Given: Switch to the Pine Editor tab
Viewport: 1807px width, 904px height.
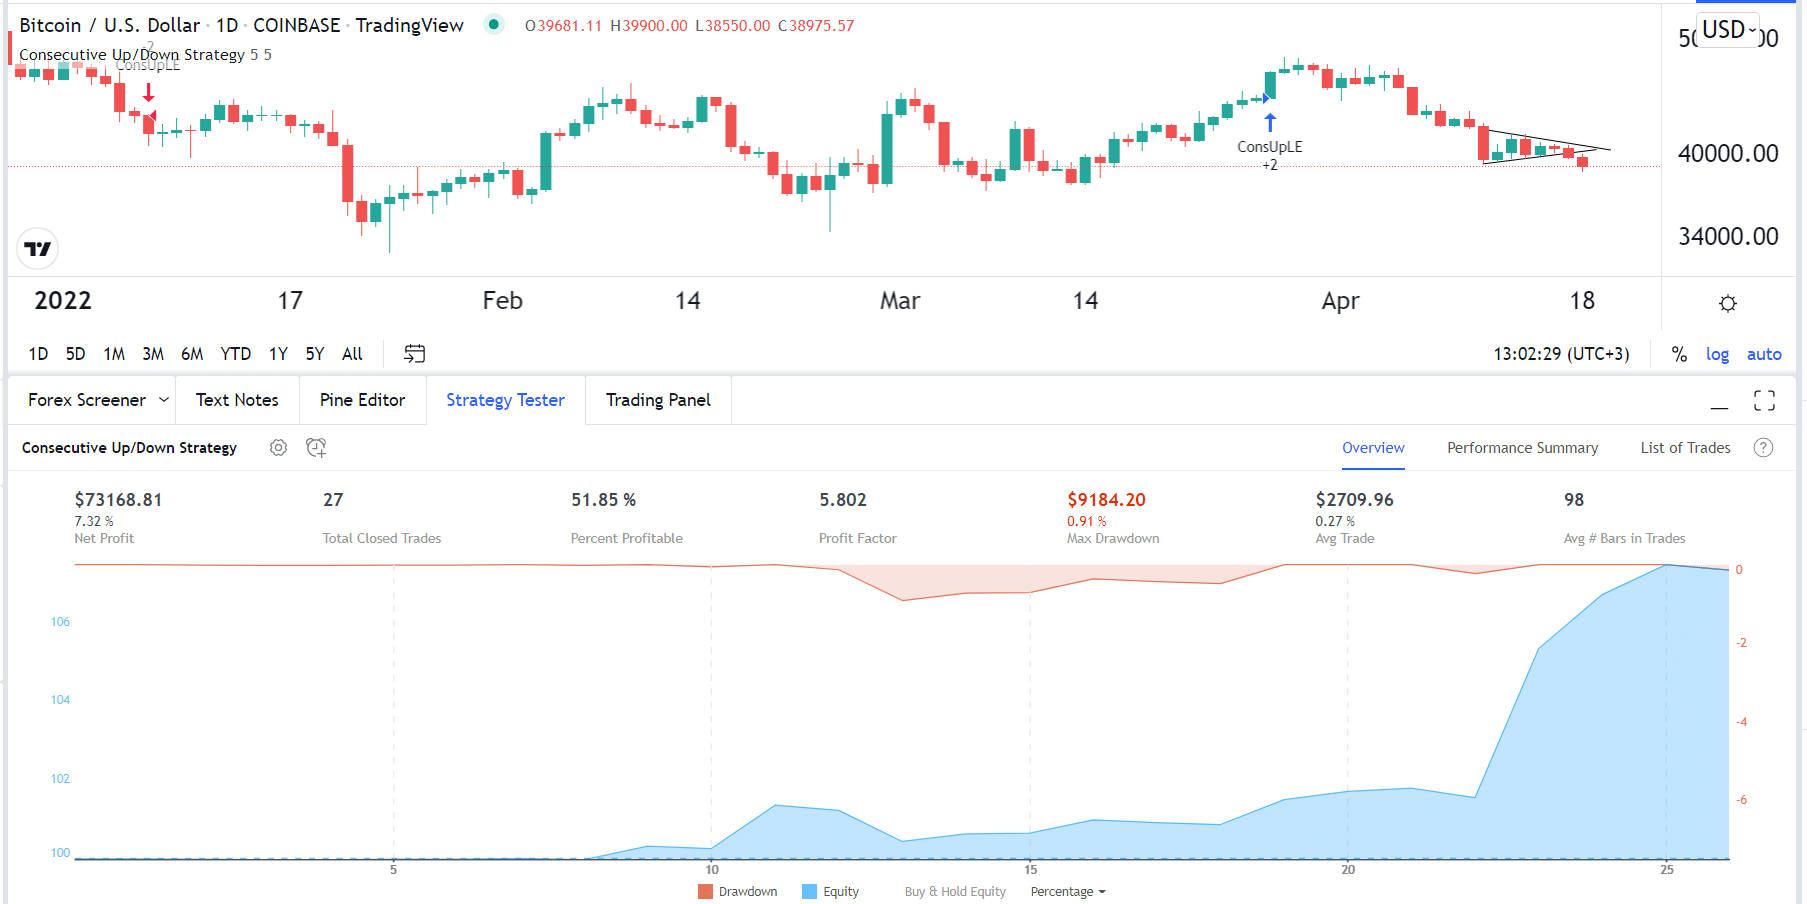Looking at the screenshot, I should click(x=362, y=399).
